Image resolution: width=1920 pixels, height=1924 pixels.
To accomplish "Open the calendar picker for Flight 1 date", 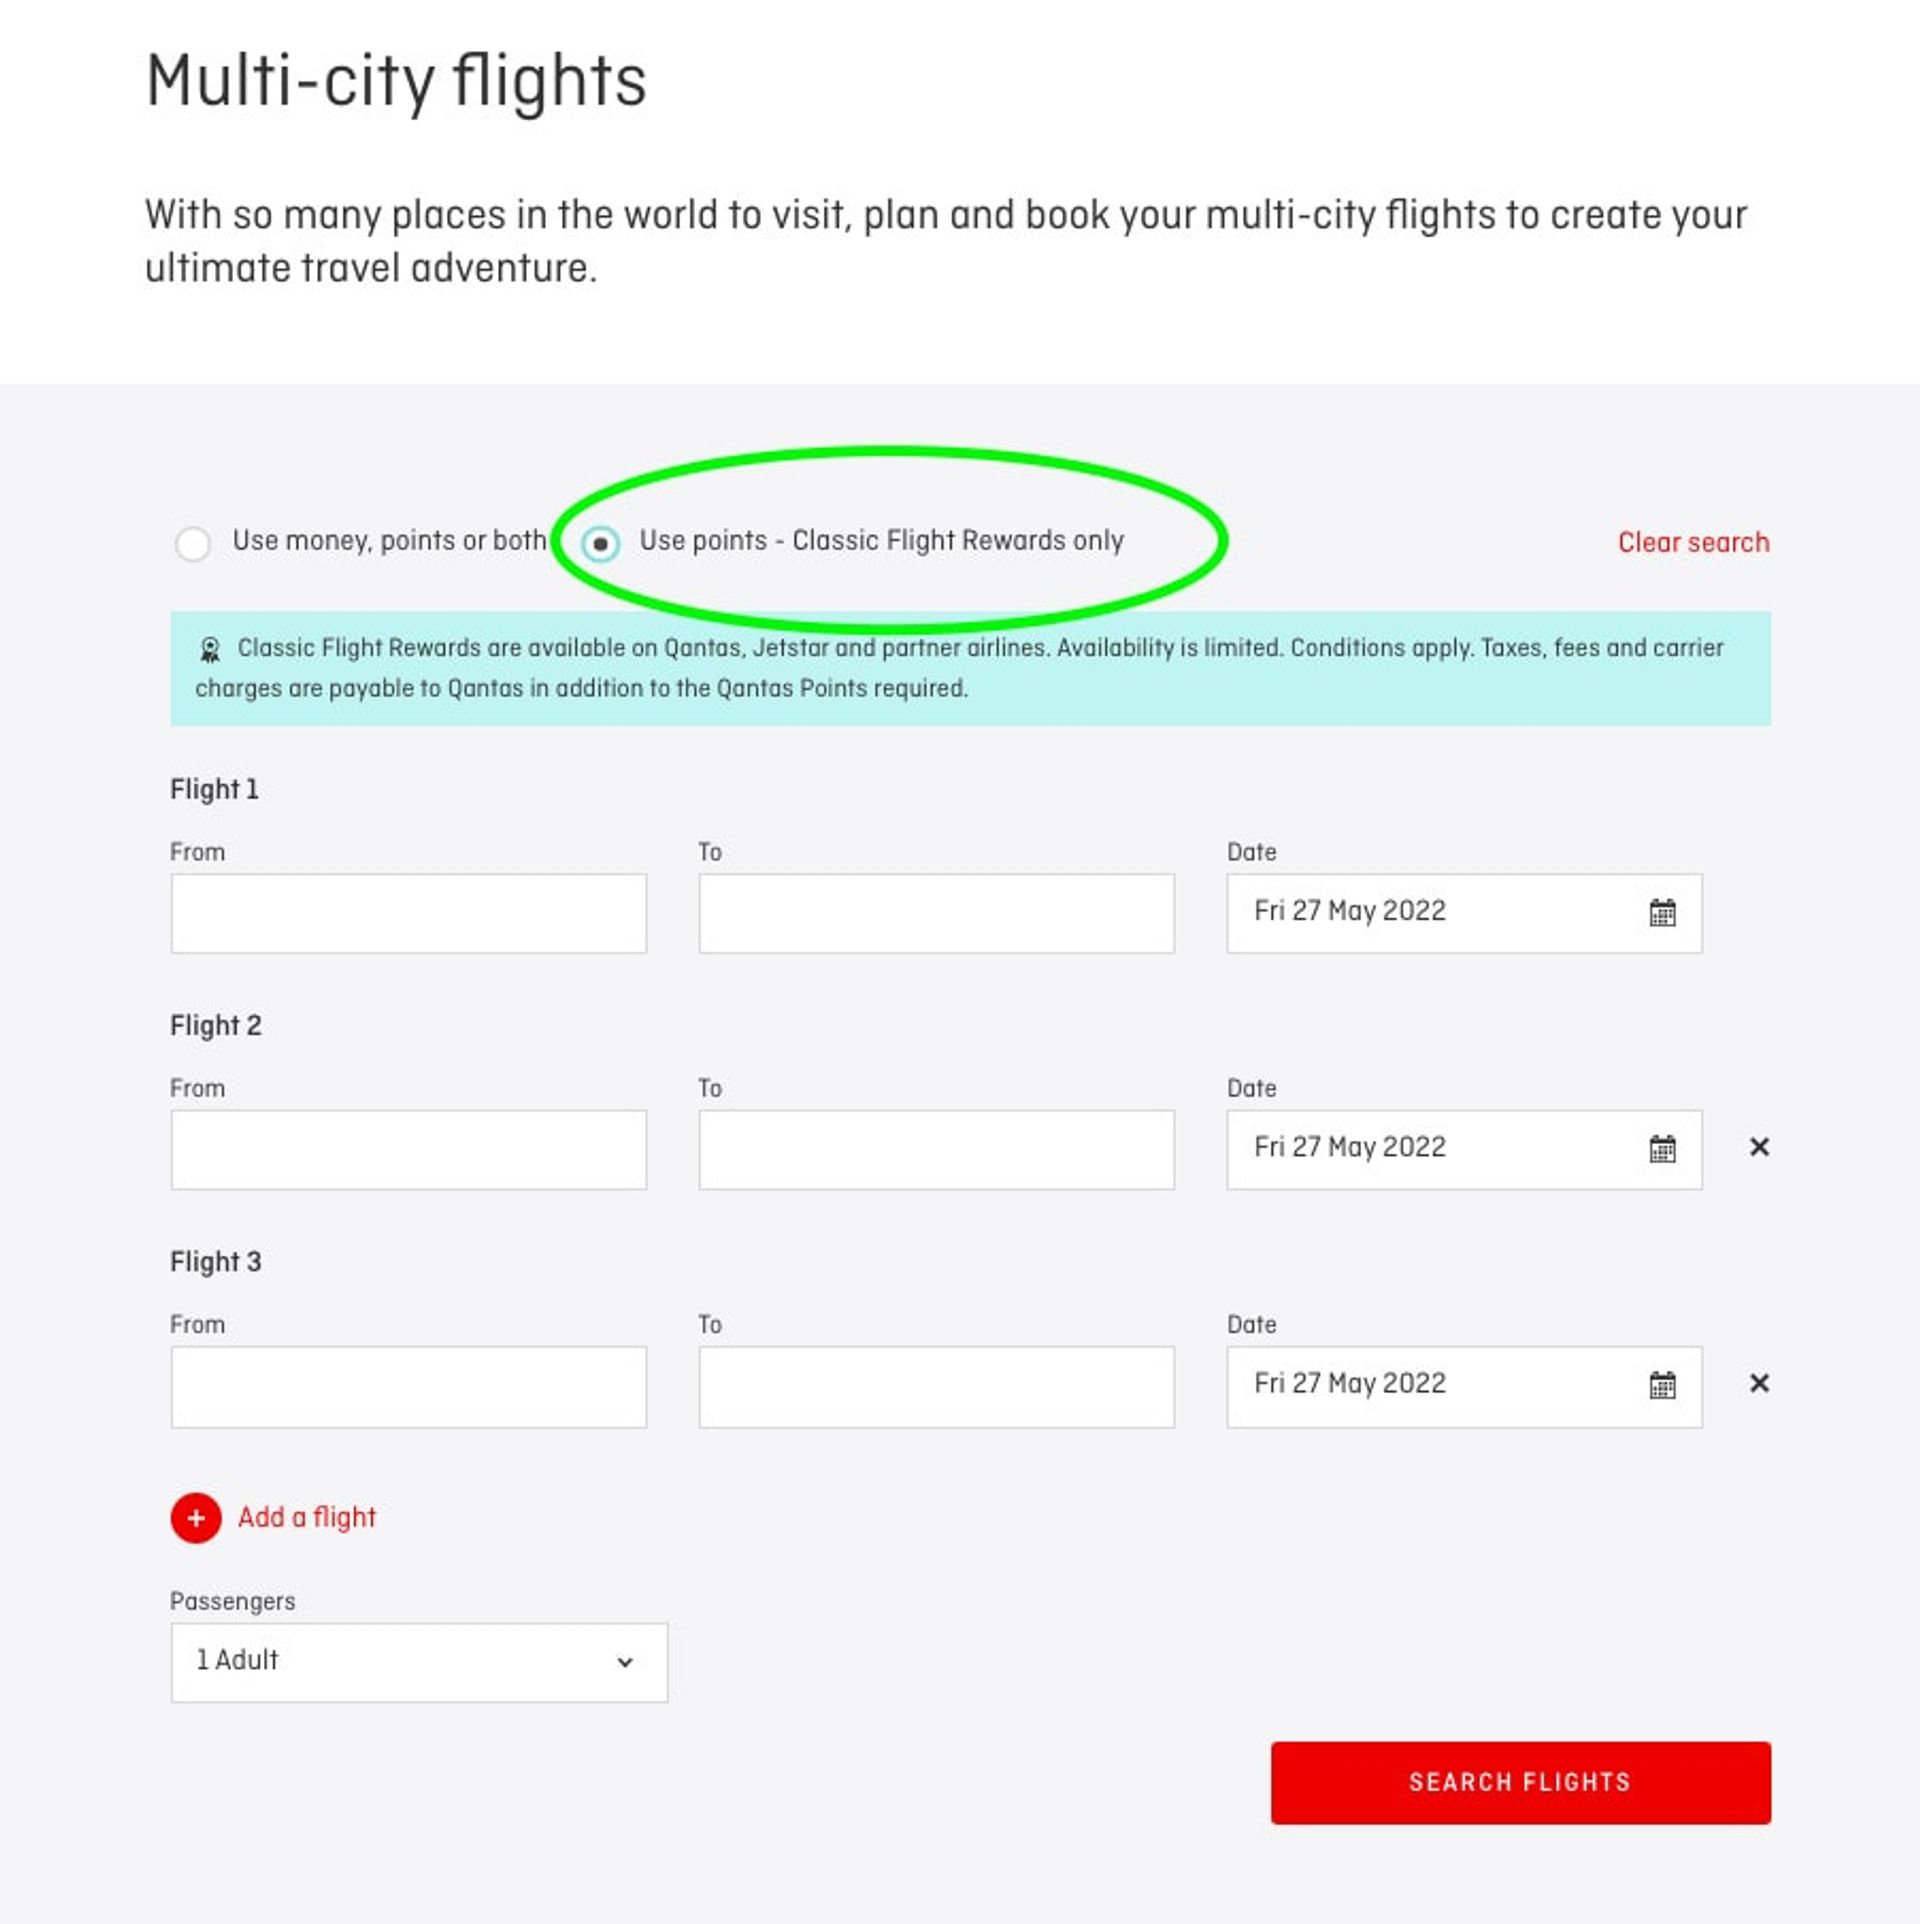I will [1663, 911].
